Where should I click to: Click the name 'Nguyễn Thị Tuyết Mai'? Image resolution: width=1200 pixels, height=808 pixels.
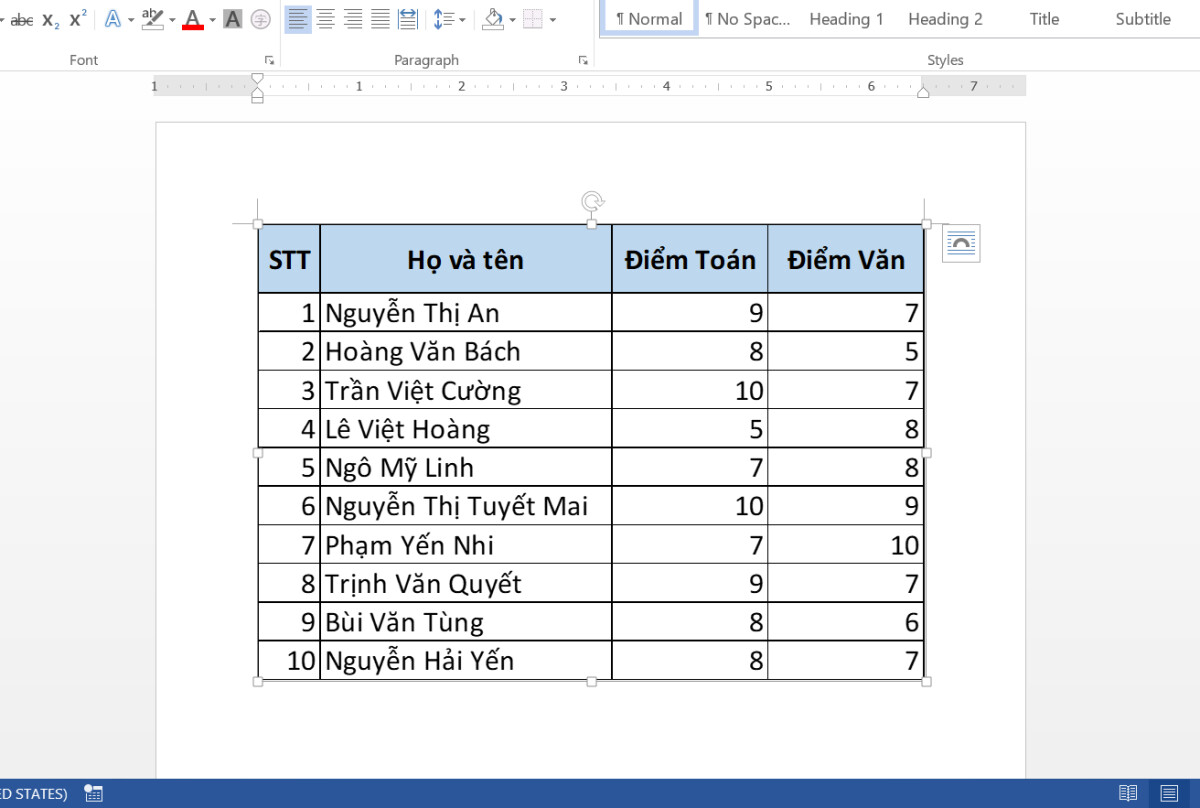click(x=457, y=507)
